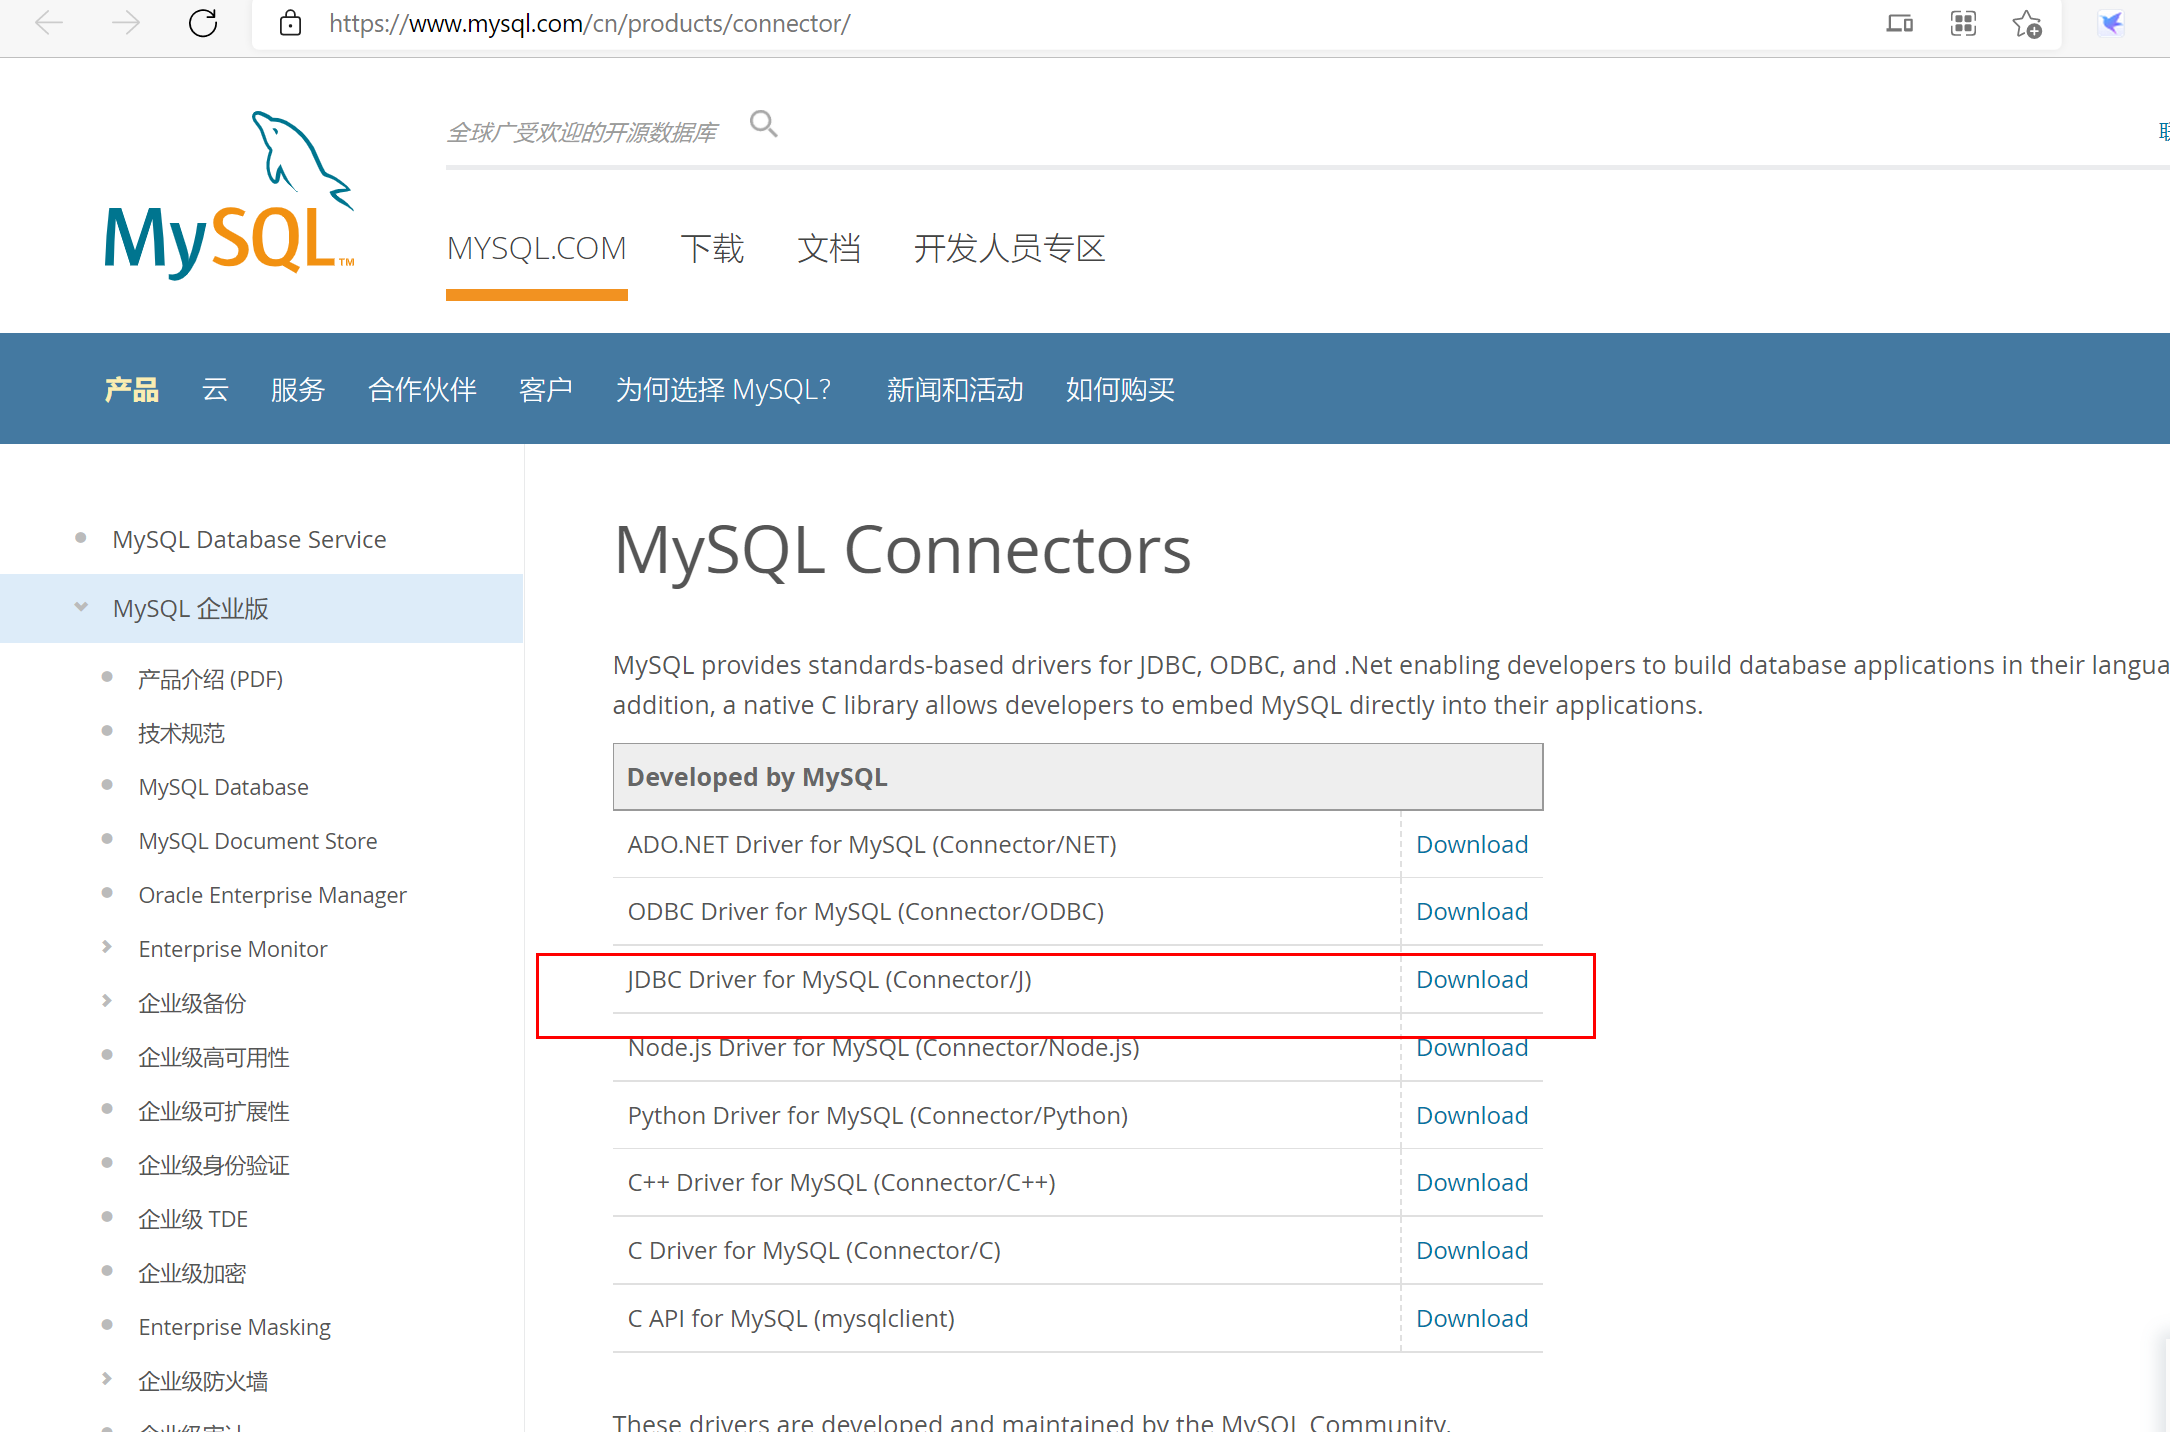Click the Developed by MySQL table header

coord(1077,777)
